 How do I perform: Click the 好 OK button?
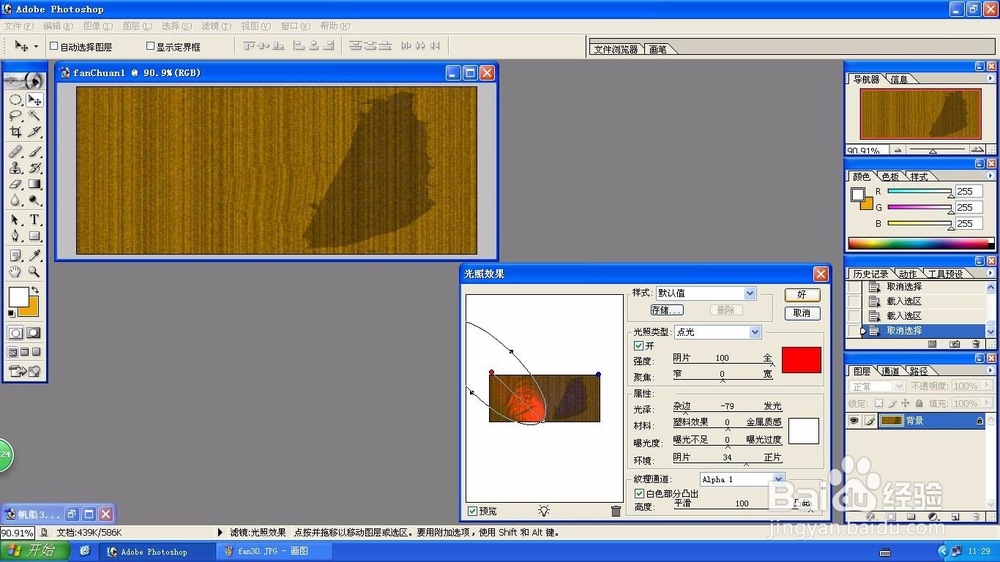point(802,295)
